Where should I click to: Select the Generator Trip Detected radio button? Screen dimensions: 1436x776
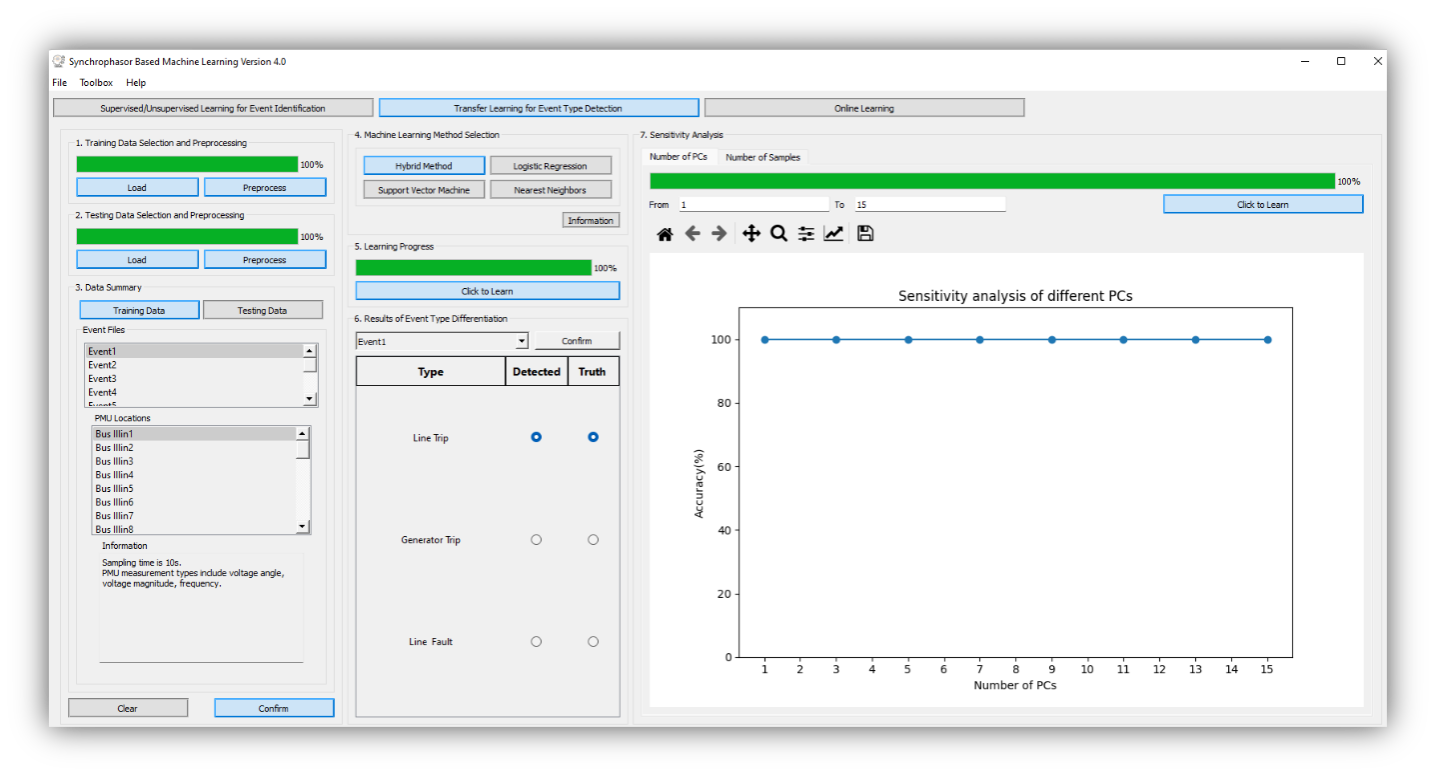(536, 540)
